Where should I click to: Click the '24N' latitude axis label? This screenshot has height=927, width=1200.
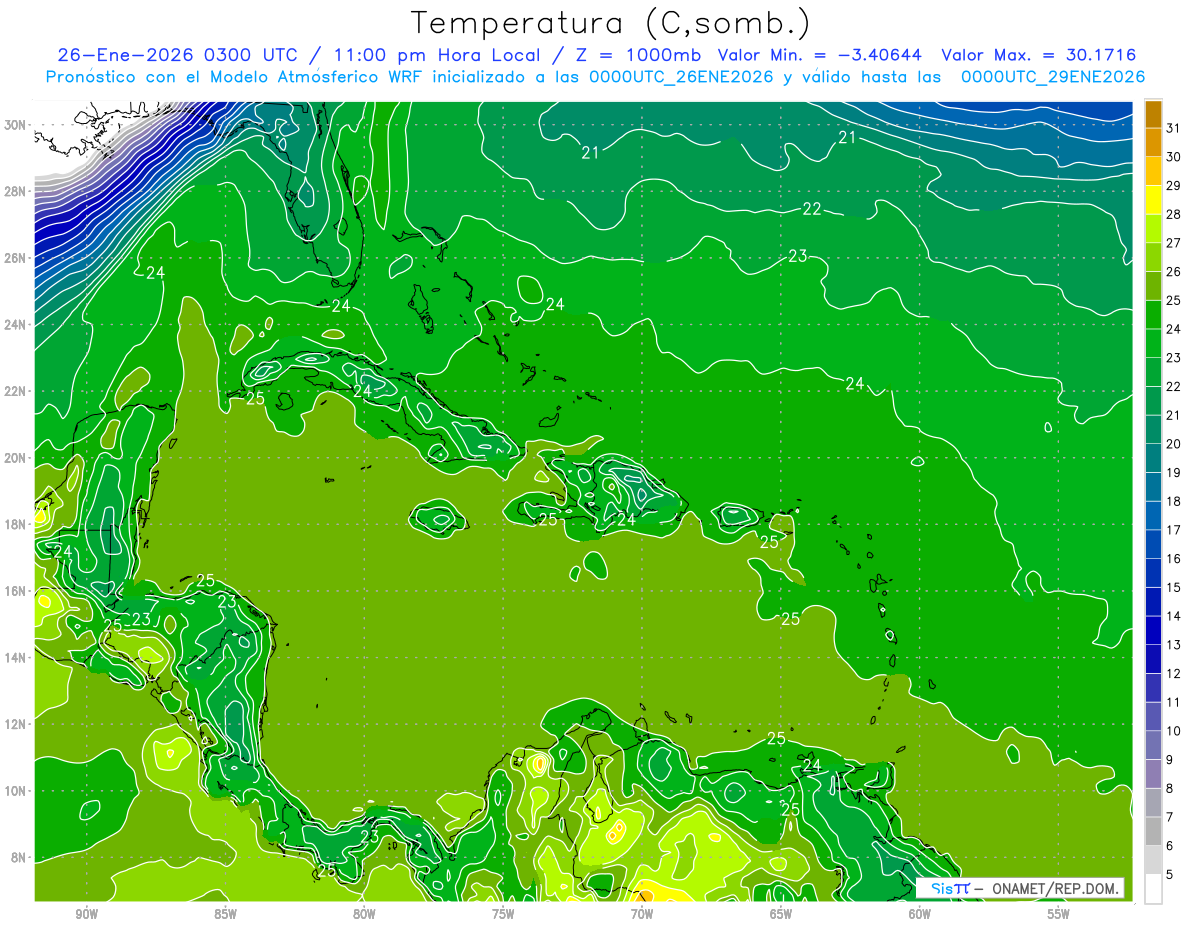[x=16, y=325]
